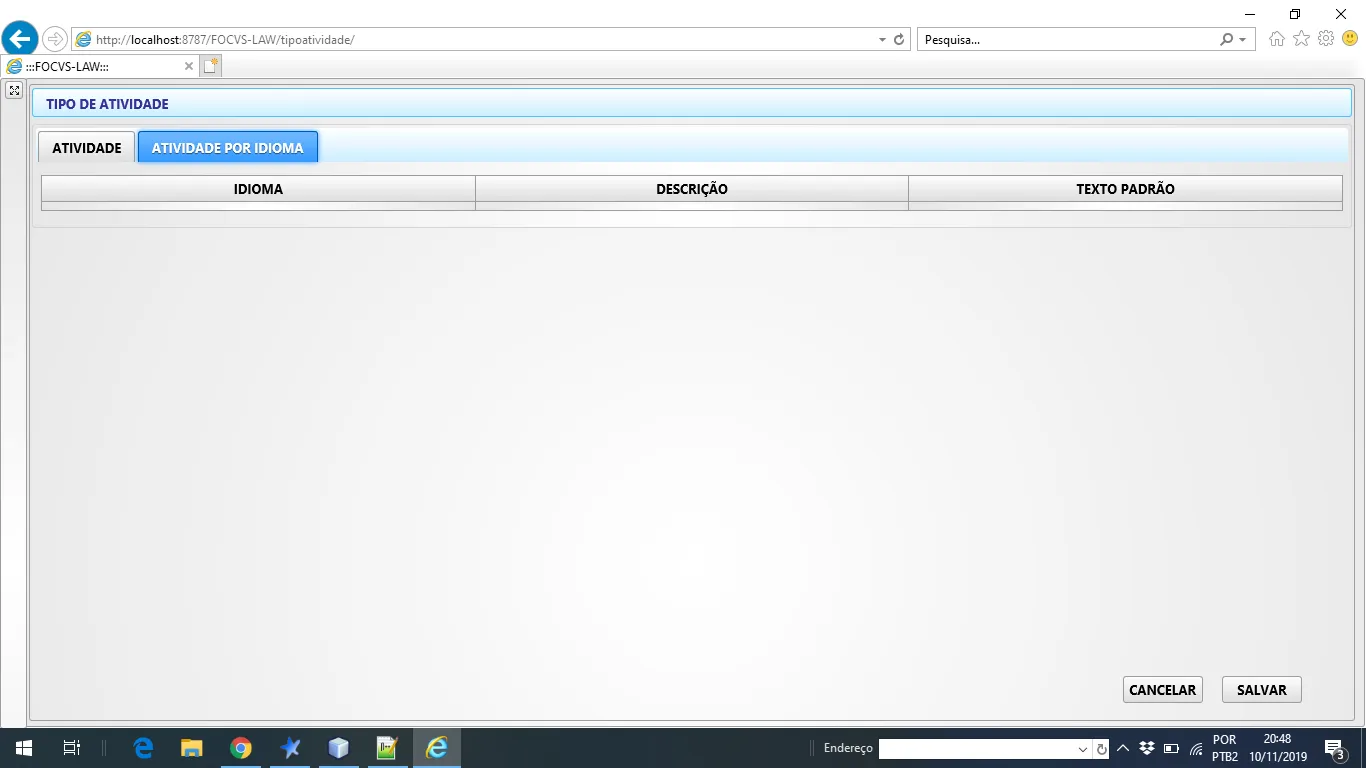
Task: Click the IDIOMA column header
Action: (x=258, y=189)
